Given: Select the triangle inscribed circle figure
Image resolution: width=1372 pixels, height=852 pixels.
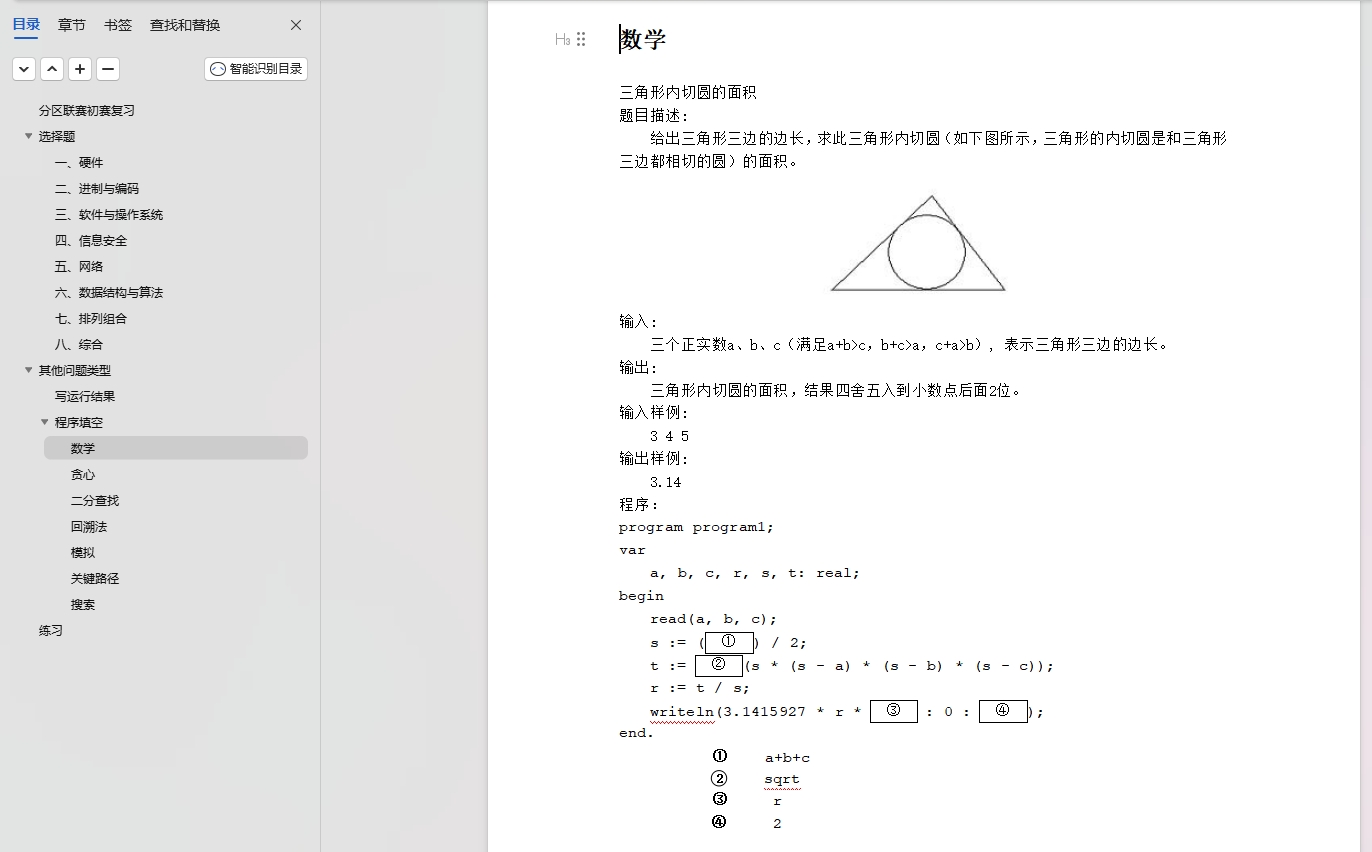Looking at the screenshot, I should click(918, 243).
